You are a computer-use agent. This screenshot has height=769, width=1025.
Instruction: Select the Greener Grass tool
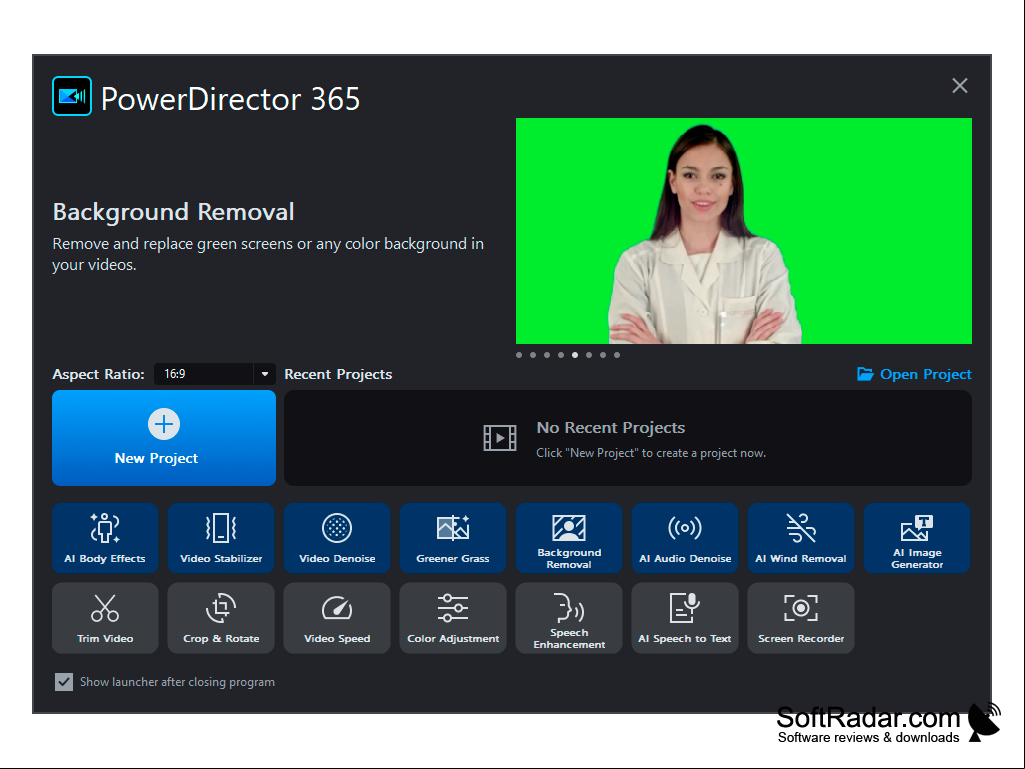(x=453, y=538)
